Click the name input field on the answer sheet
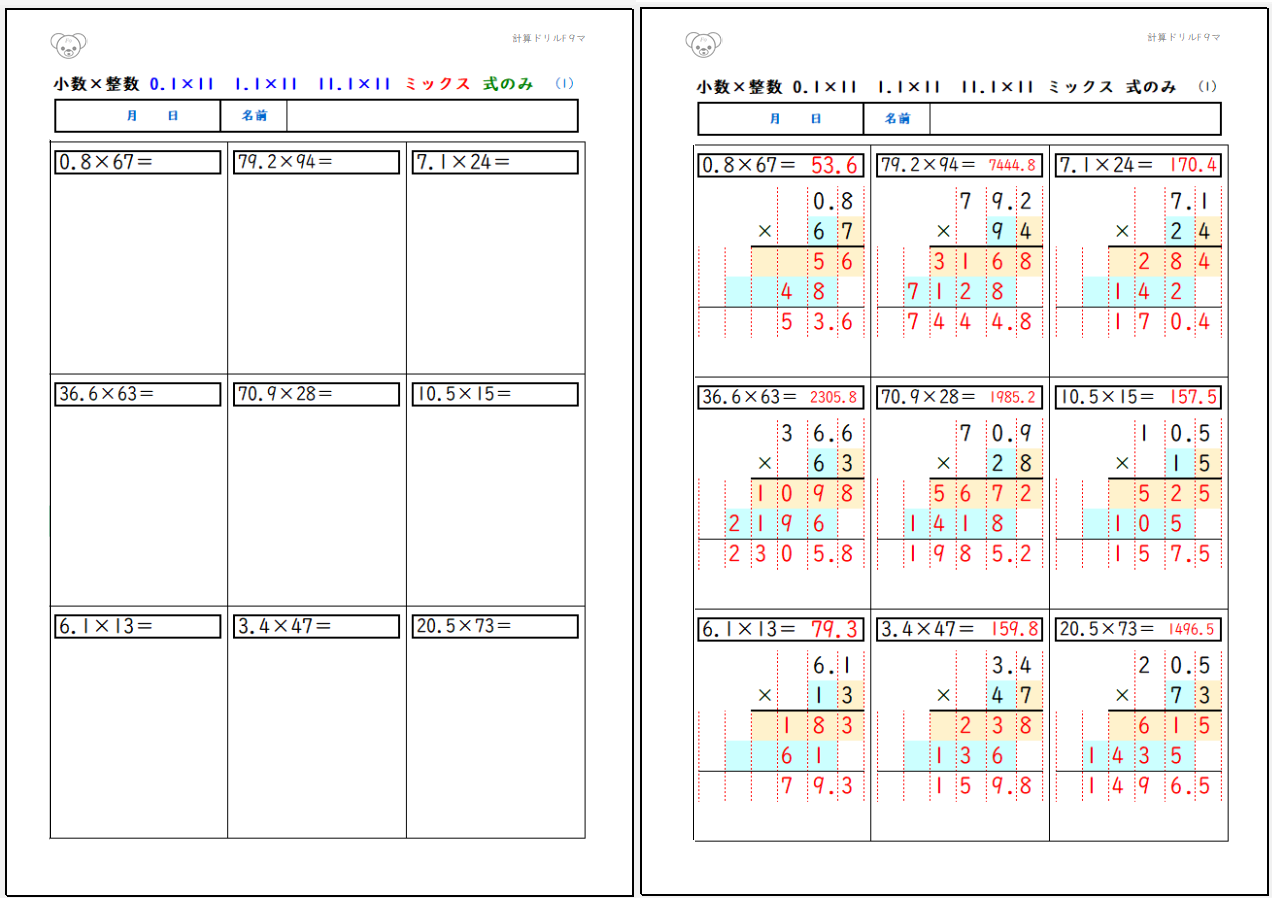Screen dimensions: 1272x898 pos(1074,118)
